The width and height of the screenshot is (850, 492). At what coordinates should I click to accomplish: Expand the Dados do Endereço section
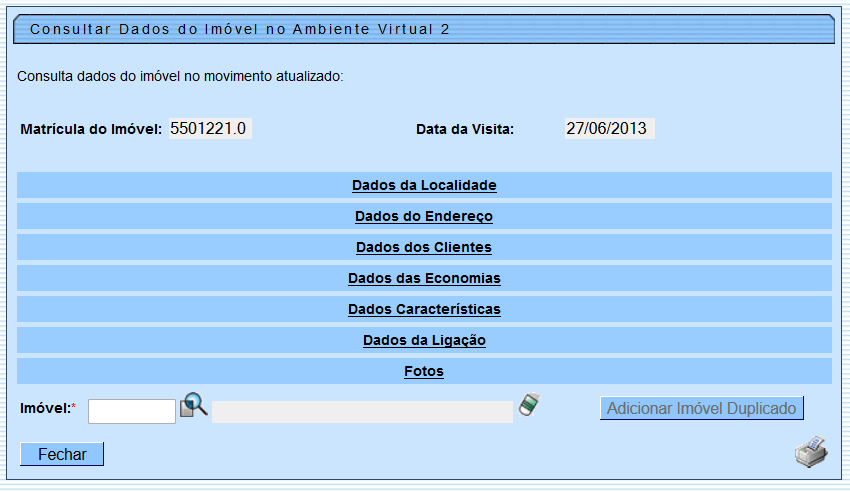click(424, 216)
